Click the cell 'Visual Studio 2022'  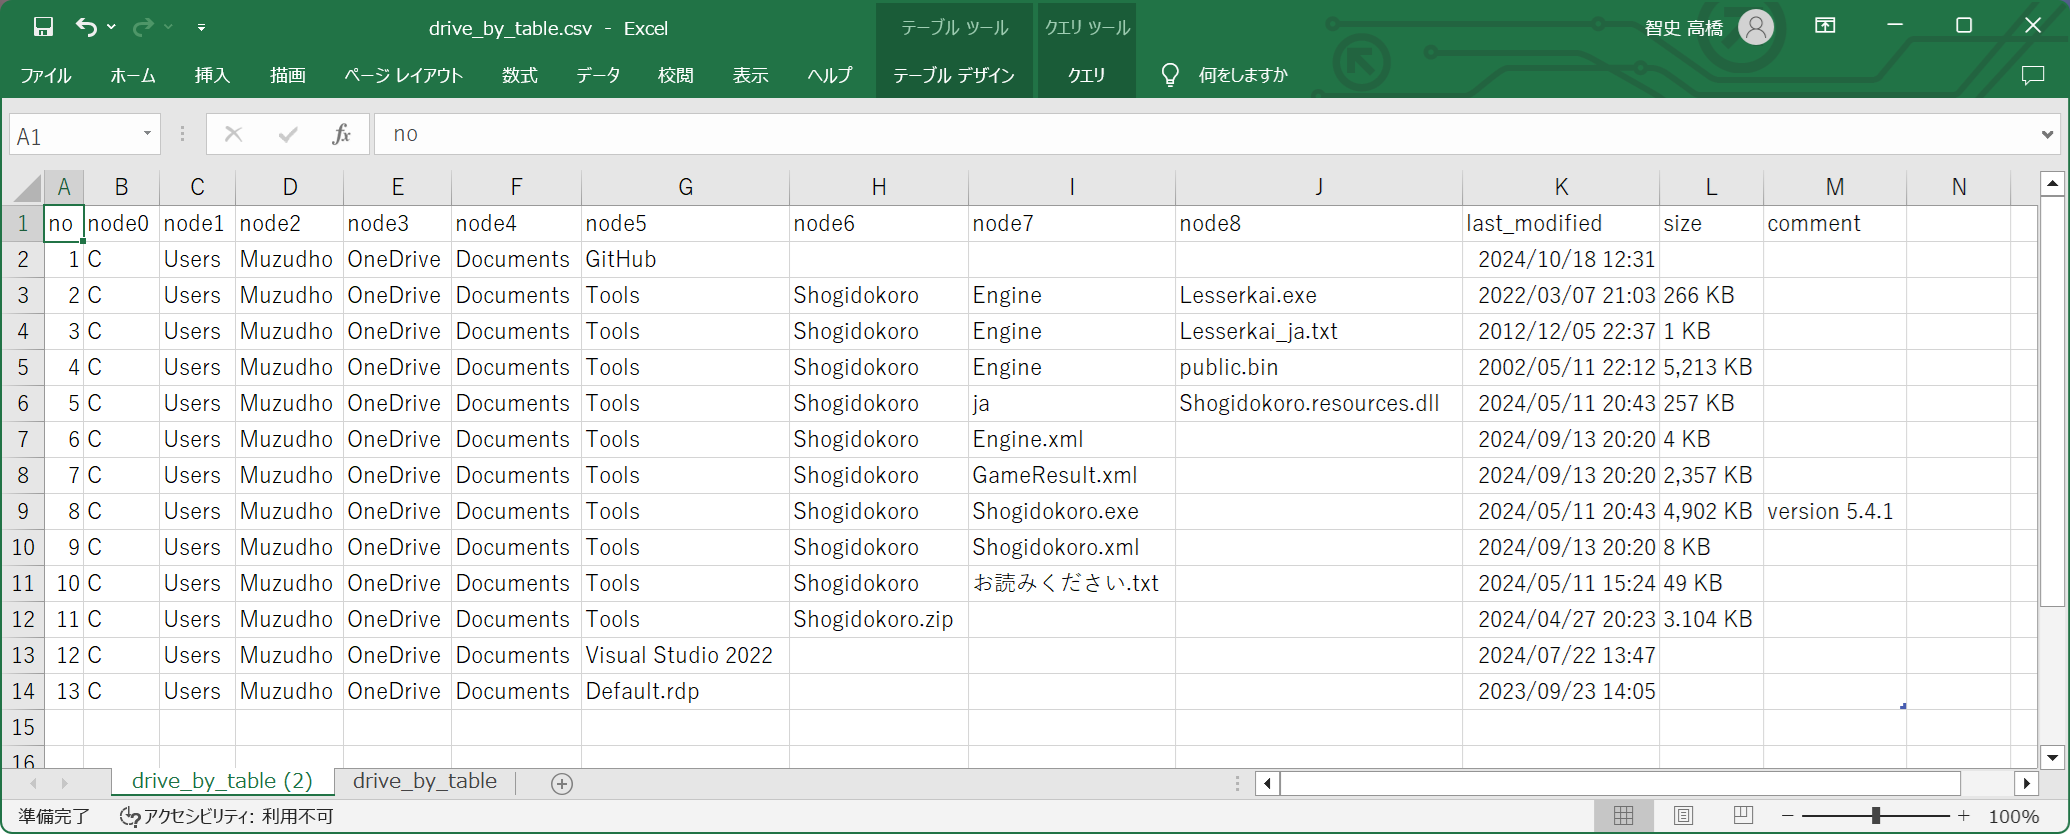tap(685, 655)
